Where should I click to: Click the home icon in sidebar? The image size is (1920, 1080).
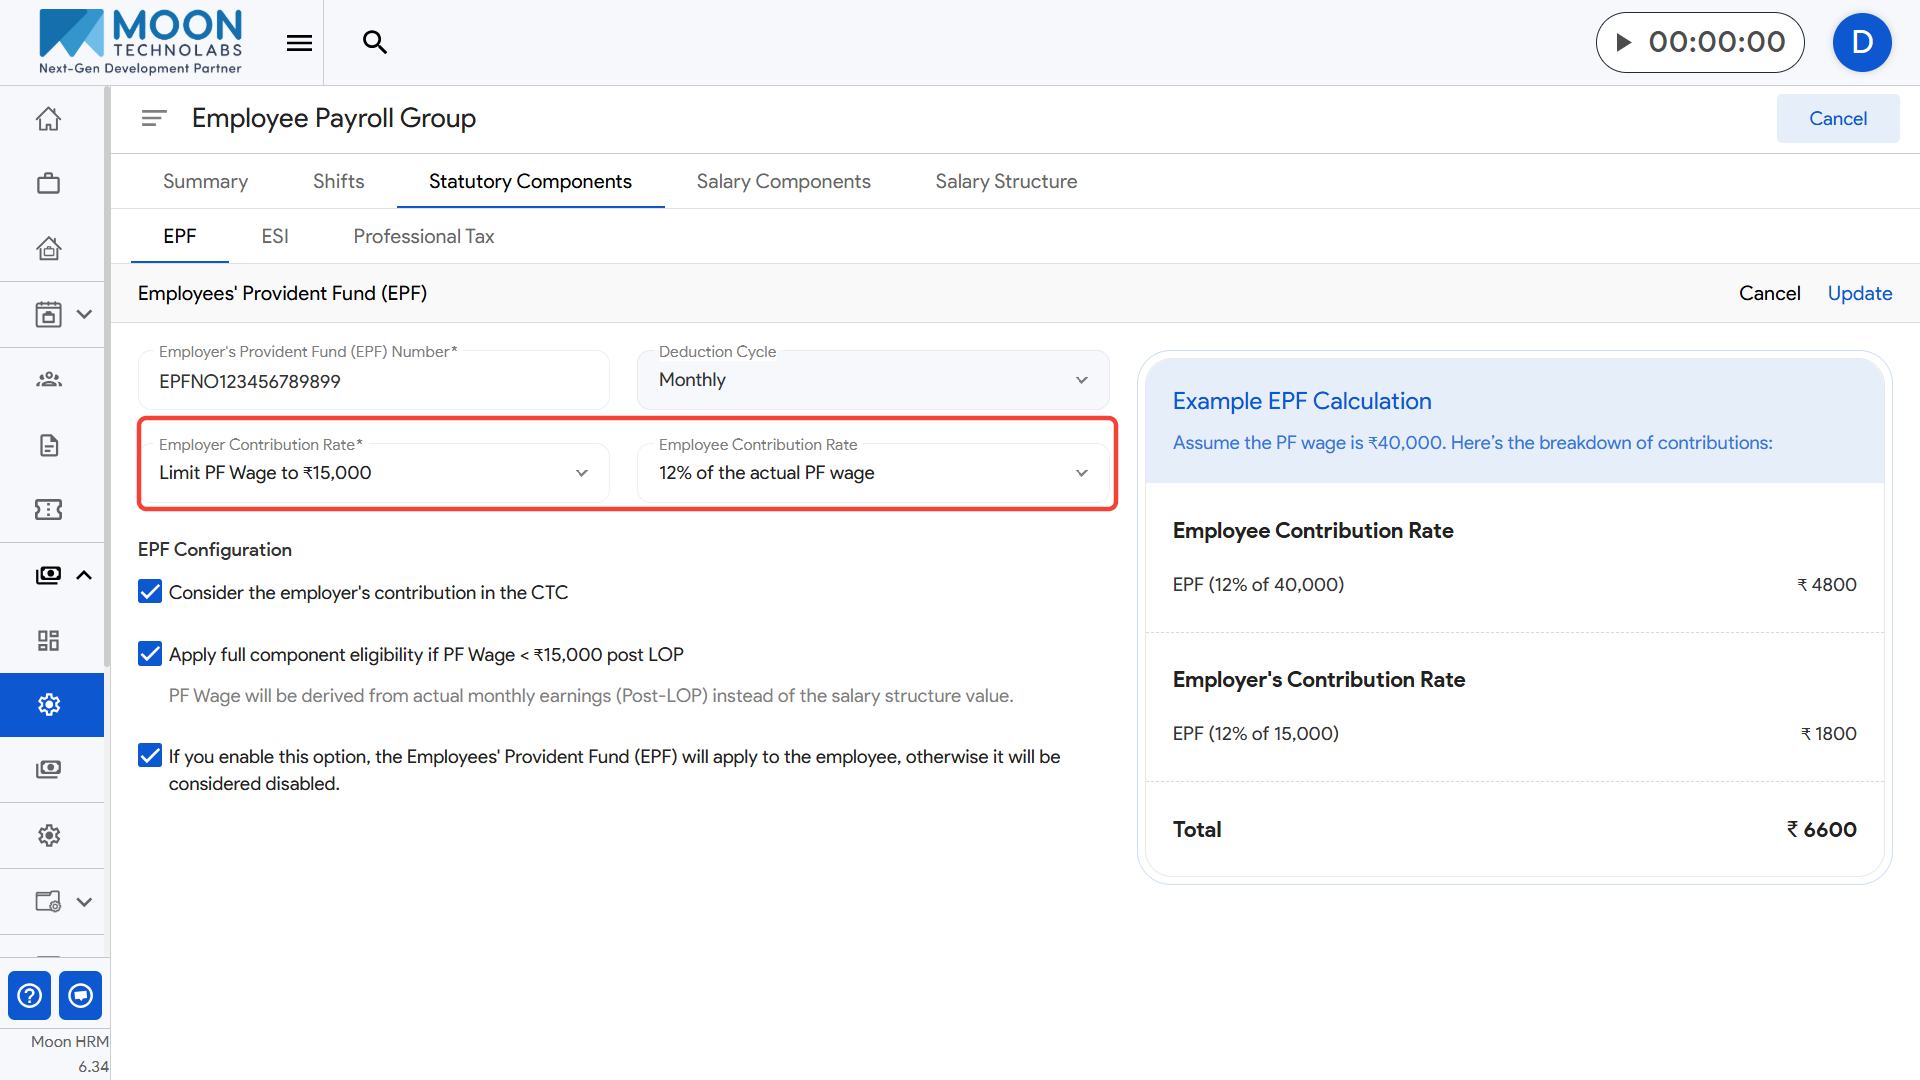(48, 119)
